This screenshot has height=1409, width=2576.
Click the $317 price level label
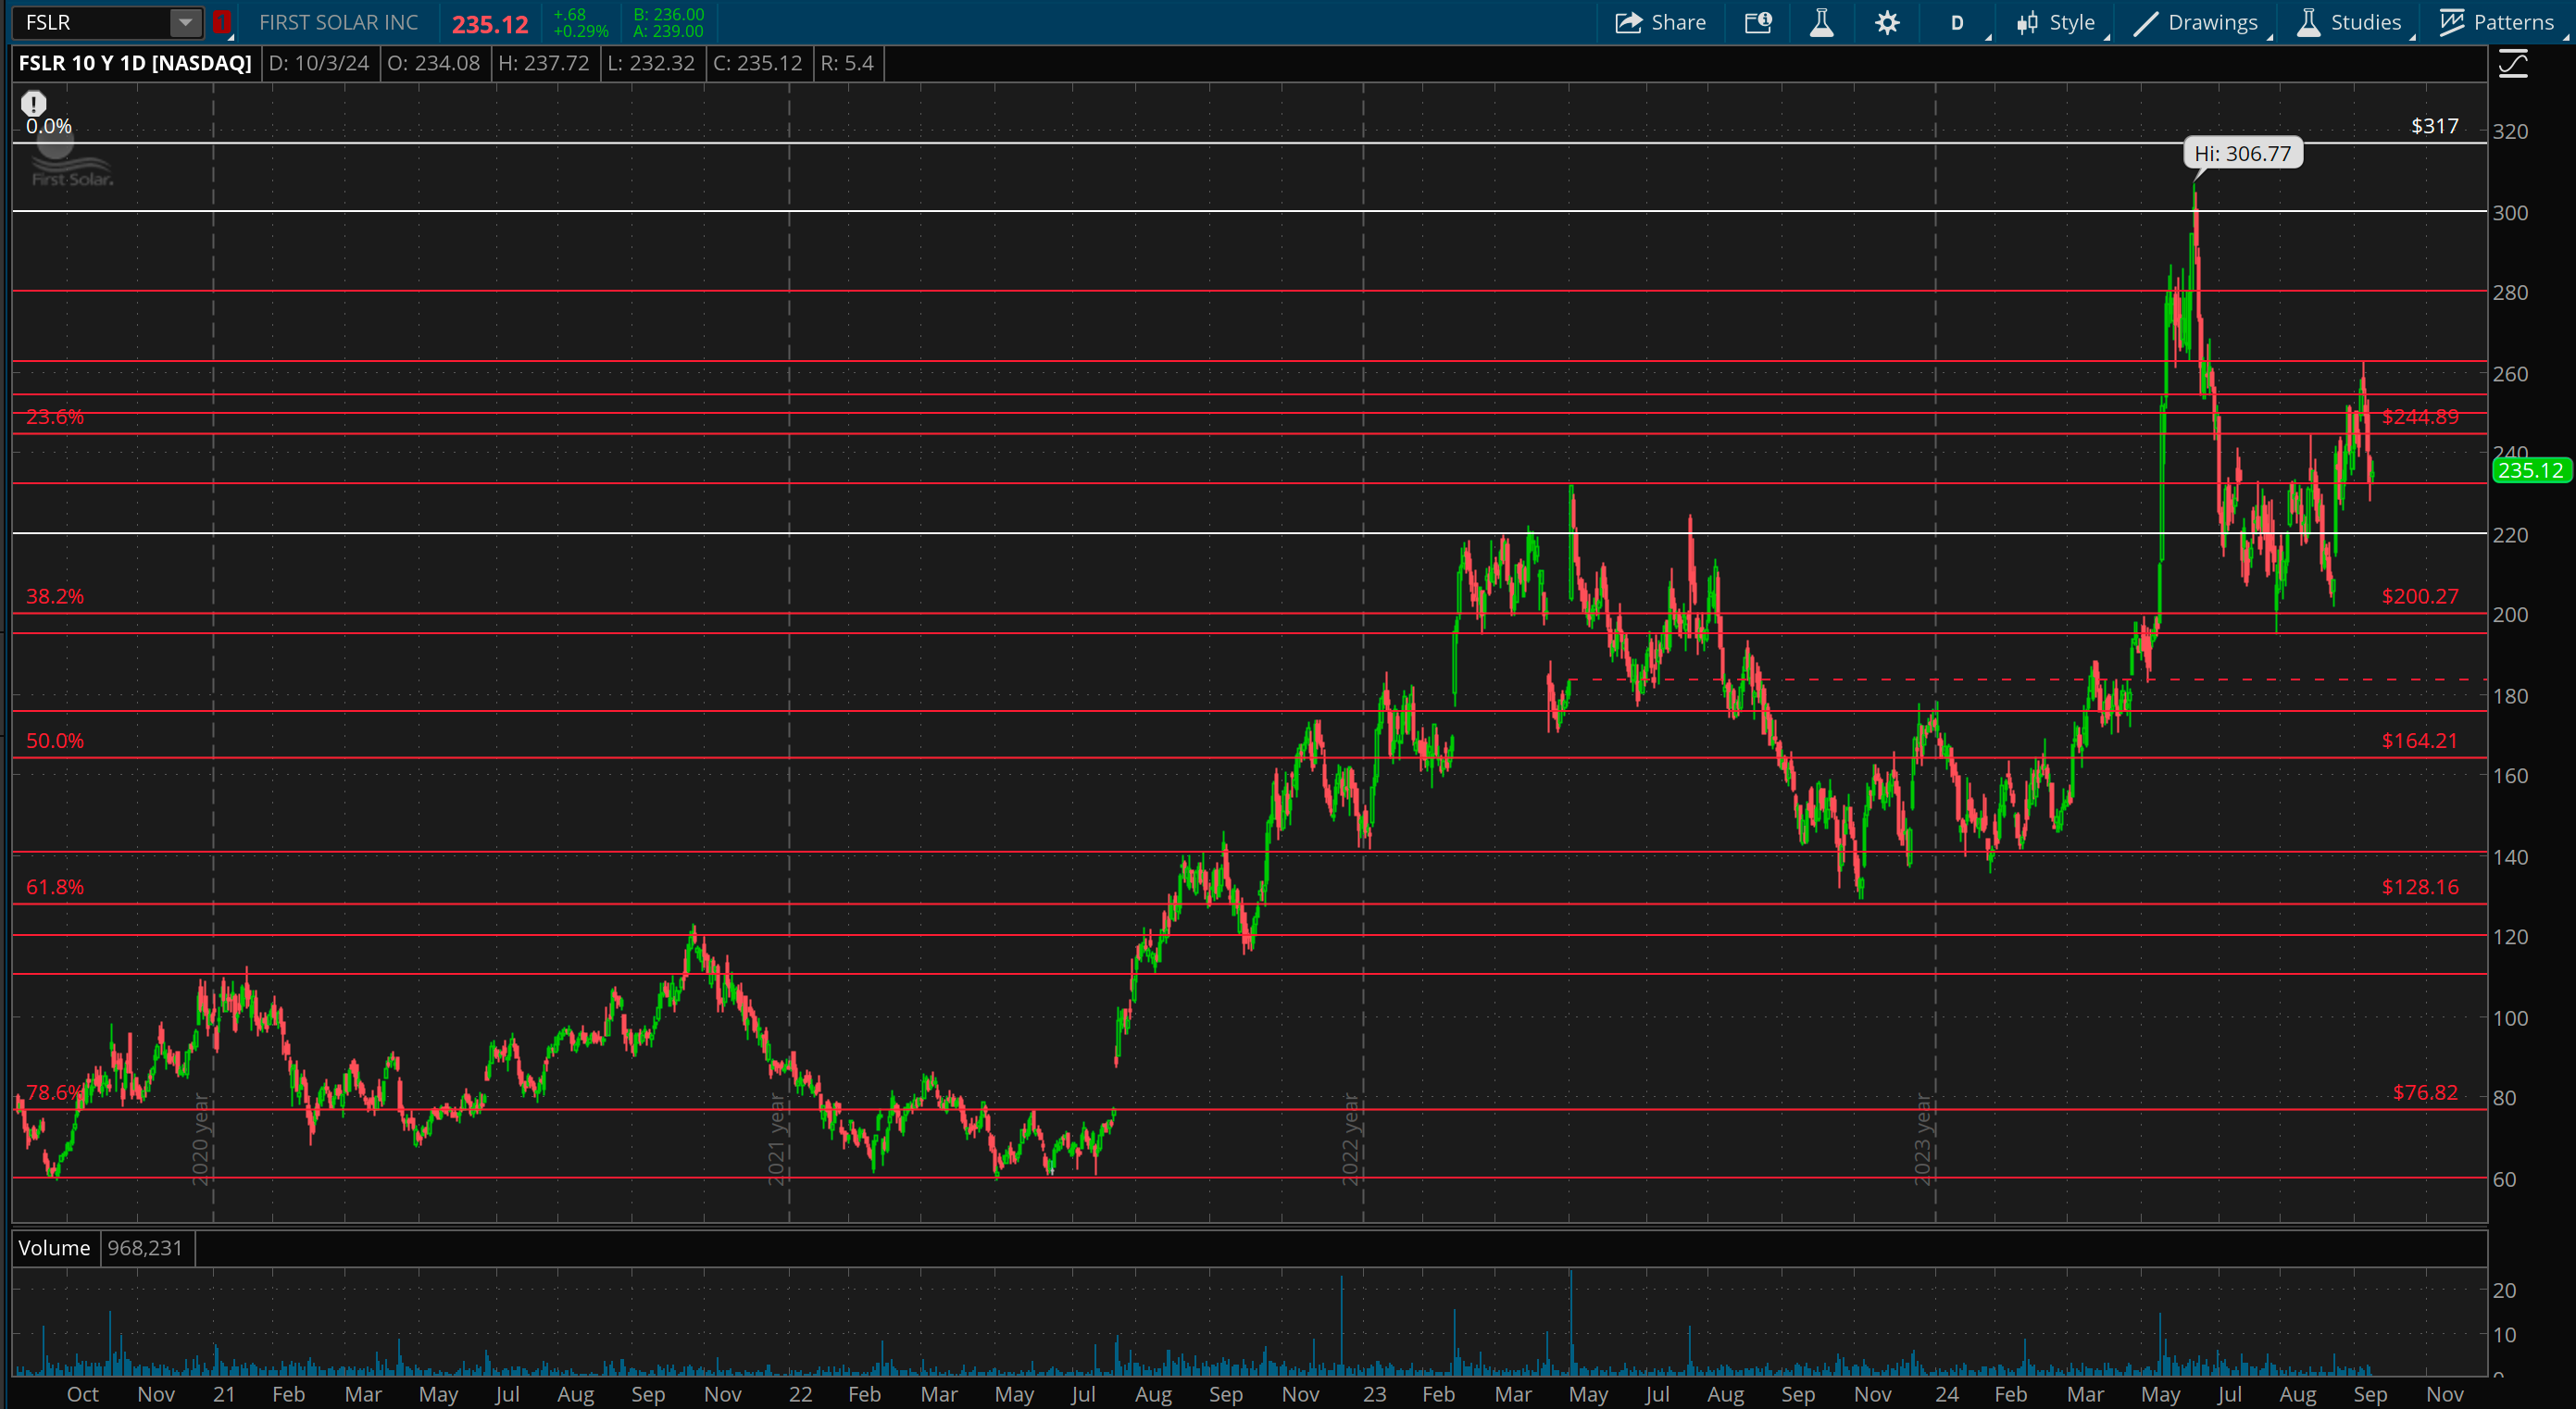click(x=2434, y=126)
